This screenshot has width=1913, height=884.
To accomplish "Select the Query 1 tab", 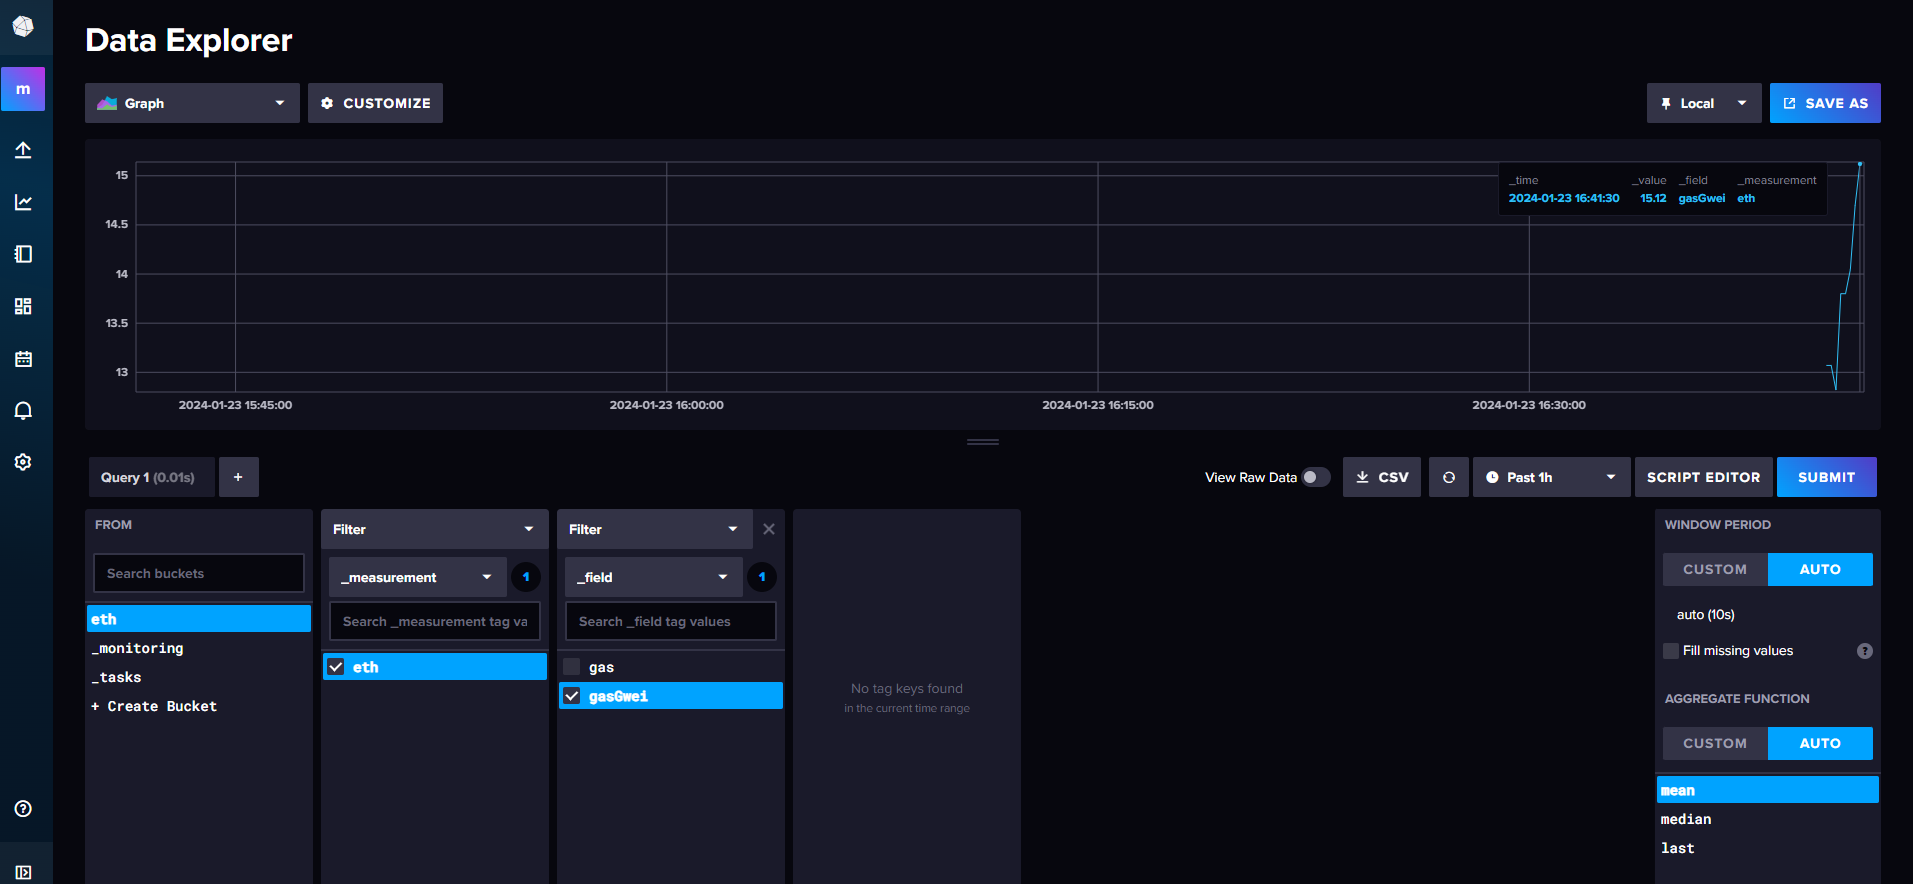I will (150, 477).
